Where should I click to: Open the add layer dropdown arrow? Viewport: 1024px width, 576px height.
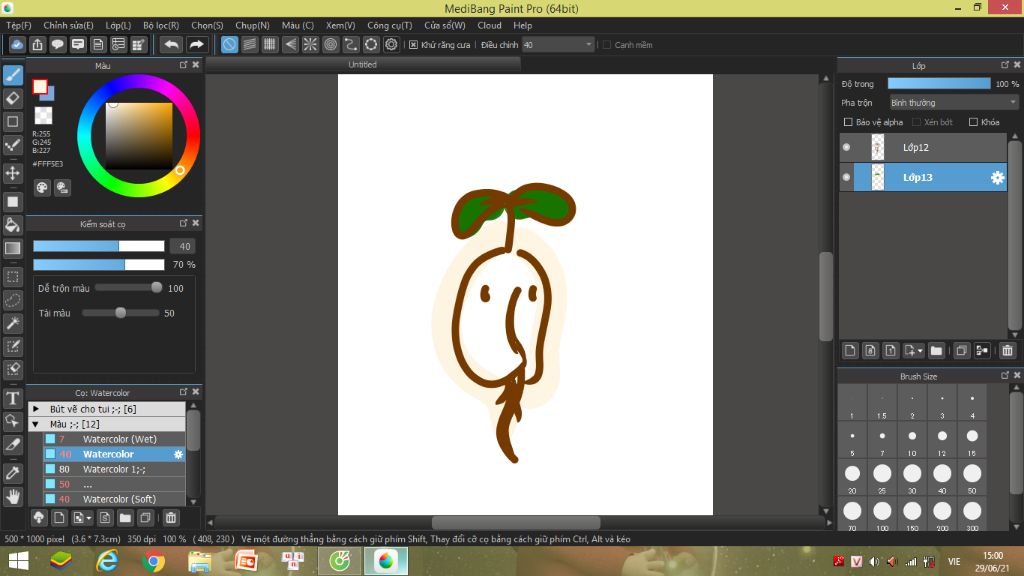[920, 351]
